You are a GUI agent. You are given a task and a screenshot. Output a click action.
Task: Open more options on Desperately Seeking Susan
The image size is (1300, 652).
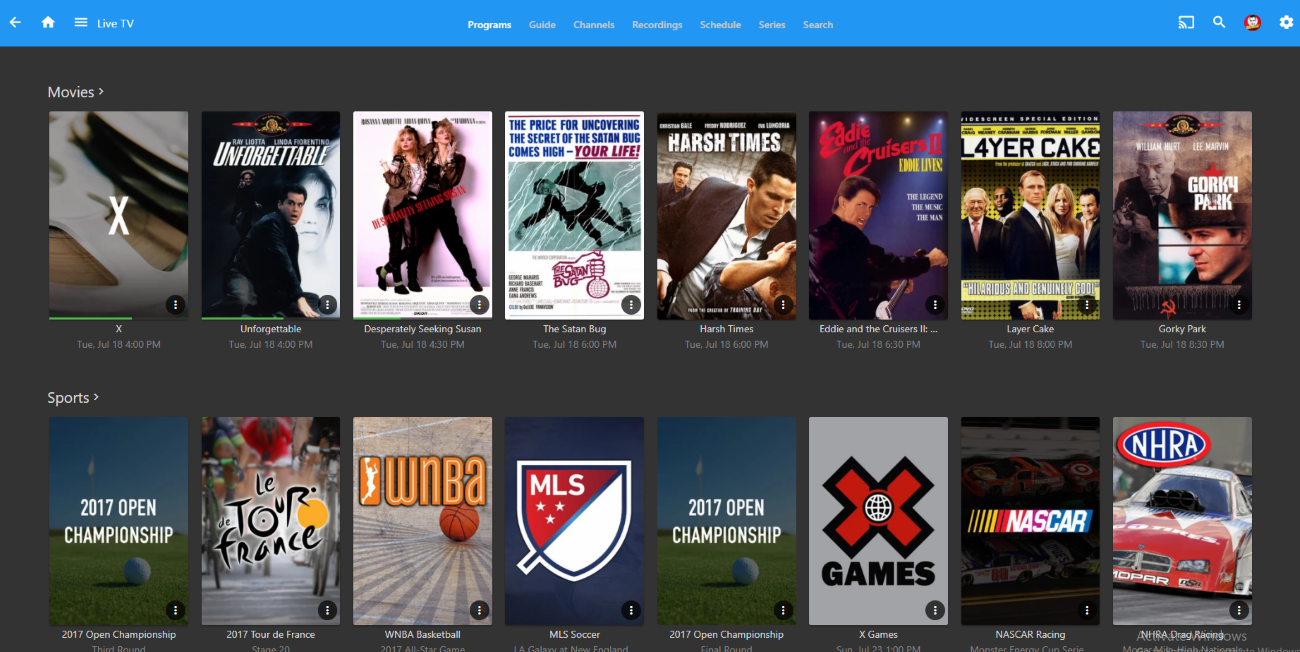[479, 304]
